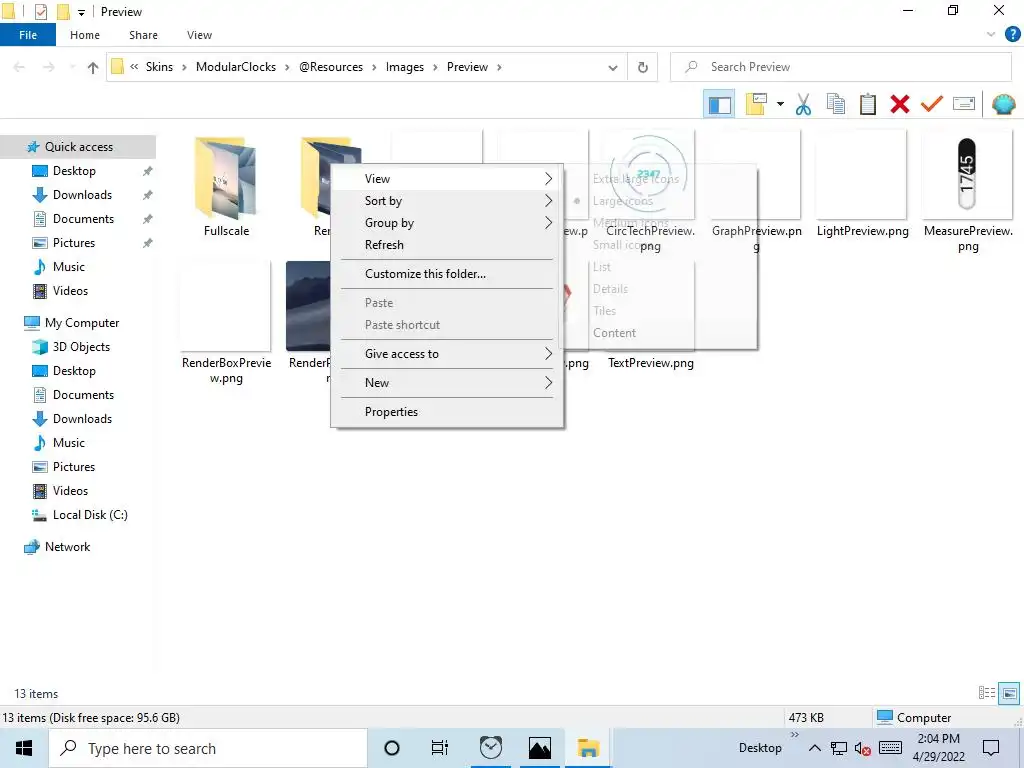This screenshot has height=768, width=1024.
Task: Click the taskbar search box
Action: pyautogui.click(x=208, y=748)
